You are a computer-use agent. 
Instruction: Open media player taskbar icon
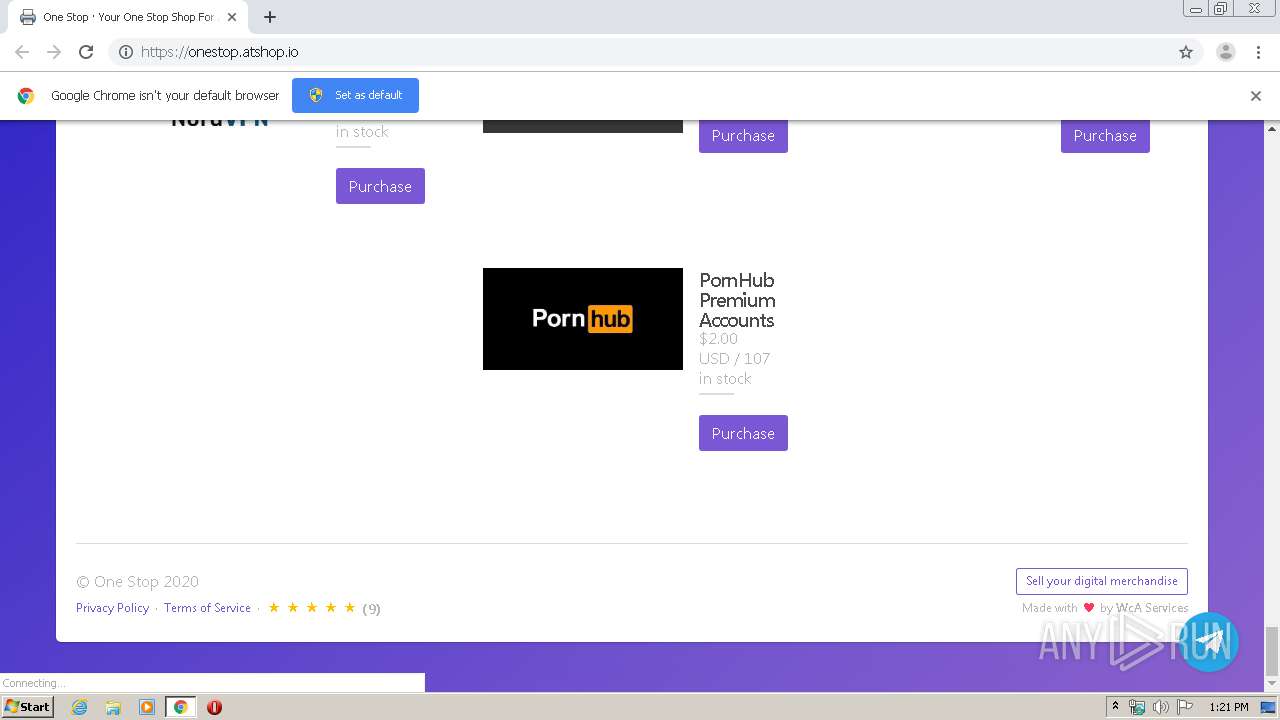click(x=147, y=707)
